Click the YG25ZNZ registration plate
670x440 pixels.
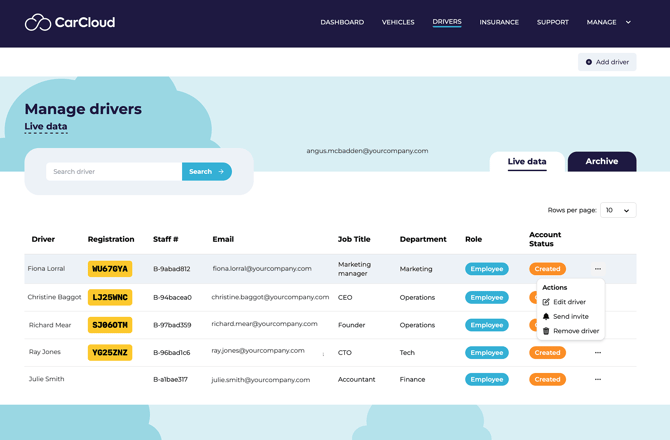tap(110, 353)
